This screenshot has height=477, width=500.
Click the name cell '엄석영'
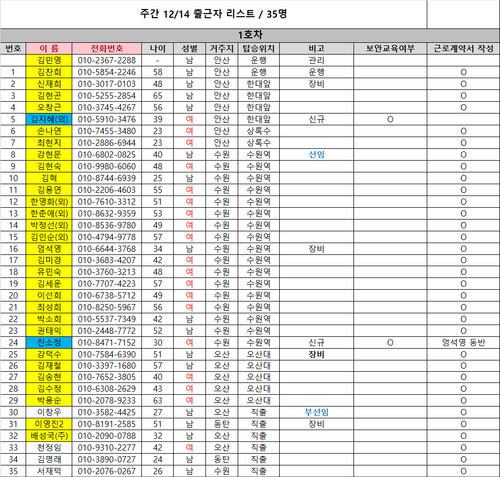pyautogui.click(x=49, y=249)
